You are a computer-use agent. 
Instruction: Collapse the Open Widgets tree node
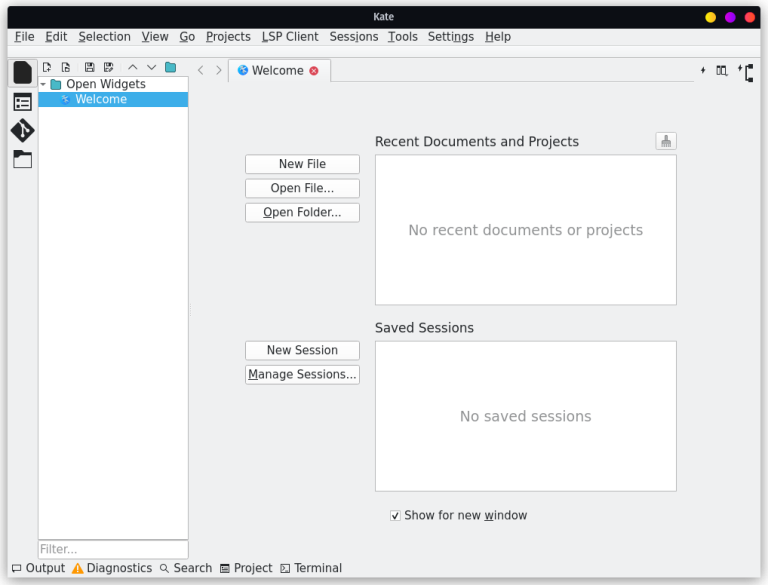(43, 84)
